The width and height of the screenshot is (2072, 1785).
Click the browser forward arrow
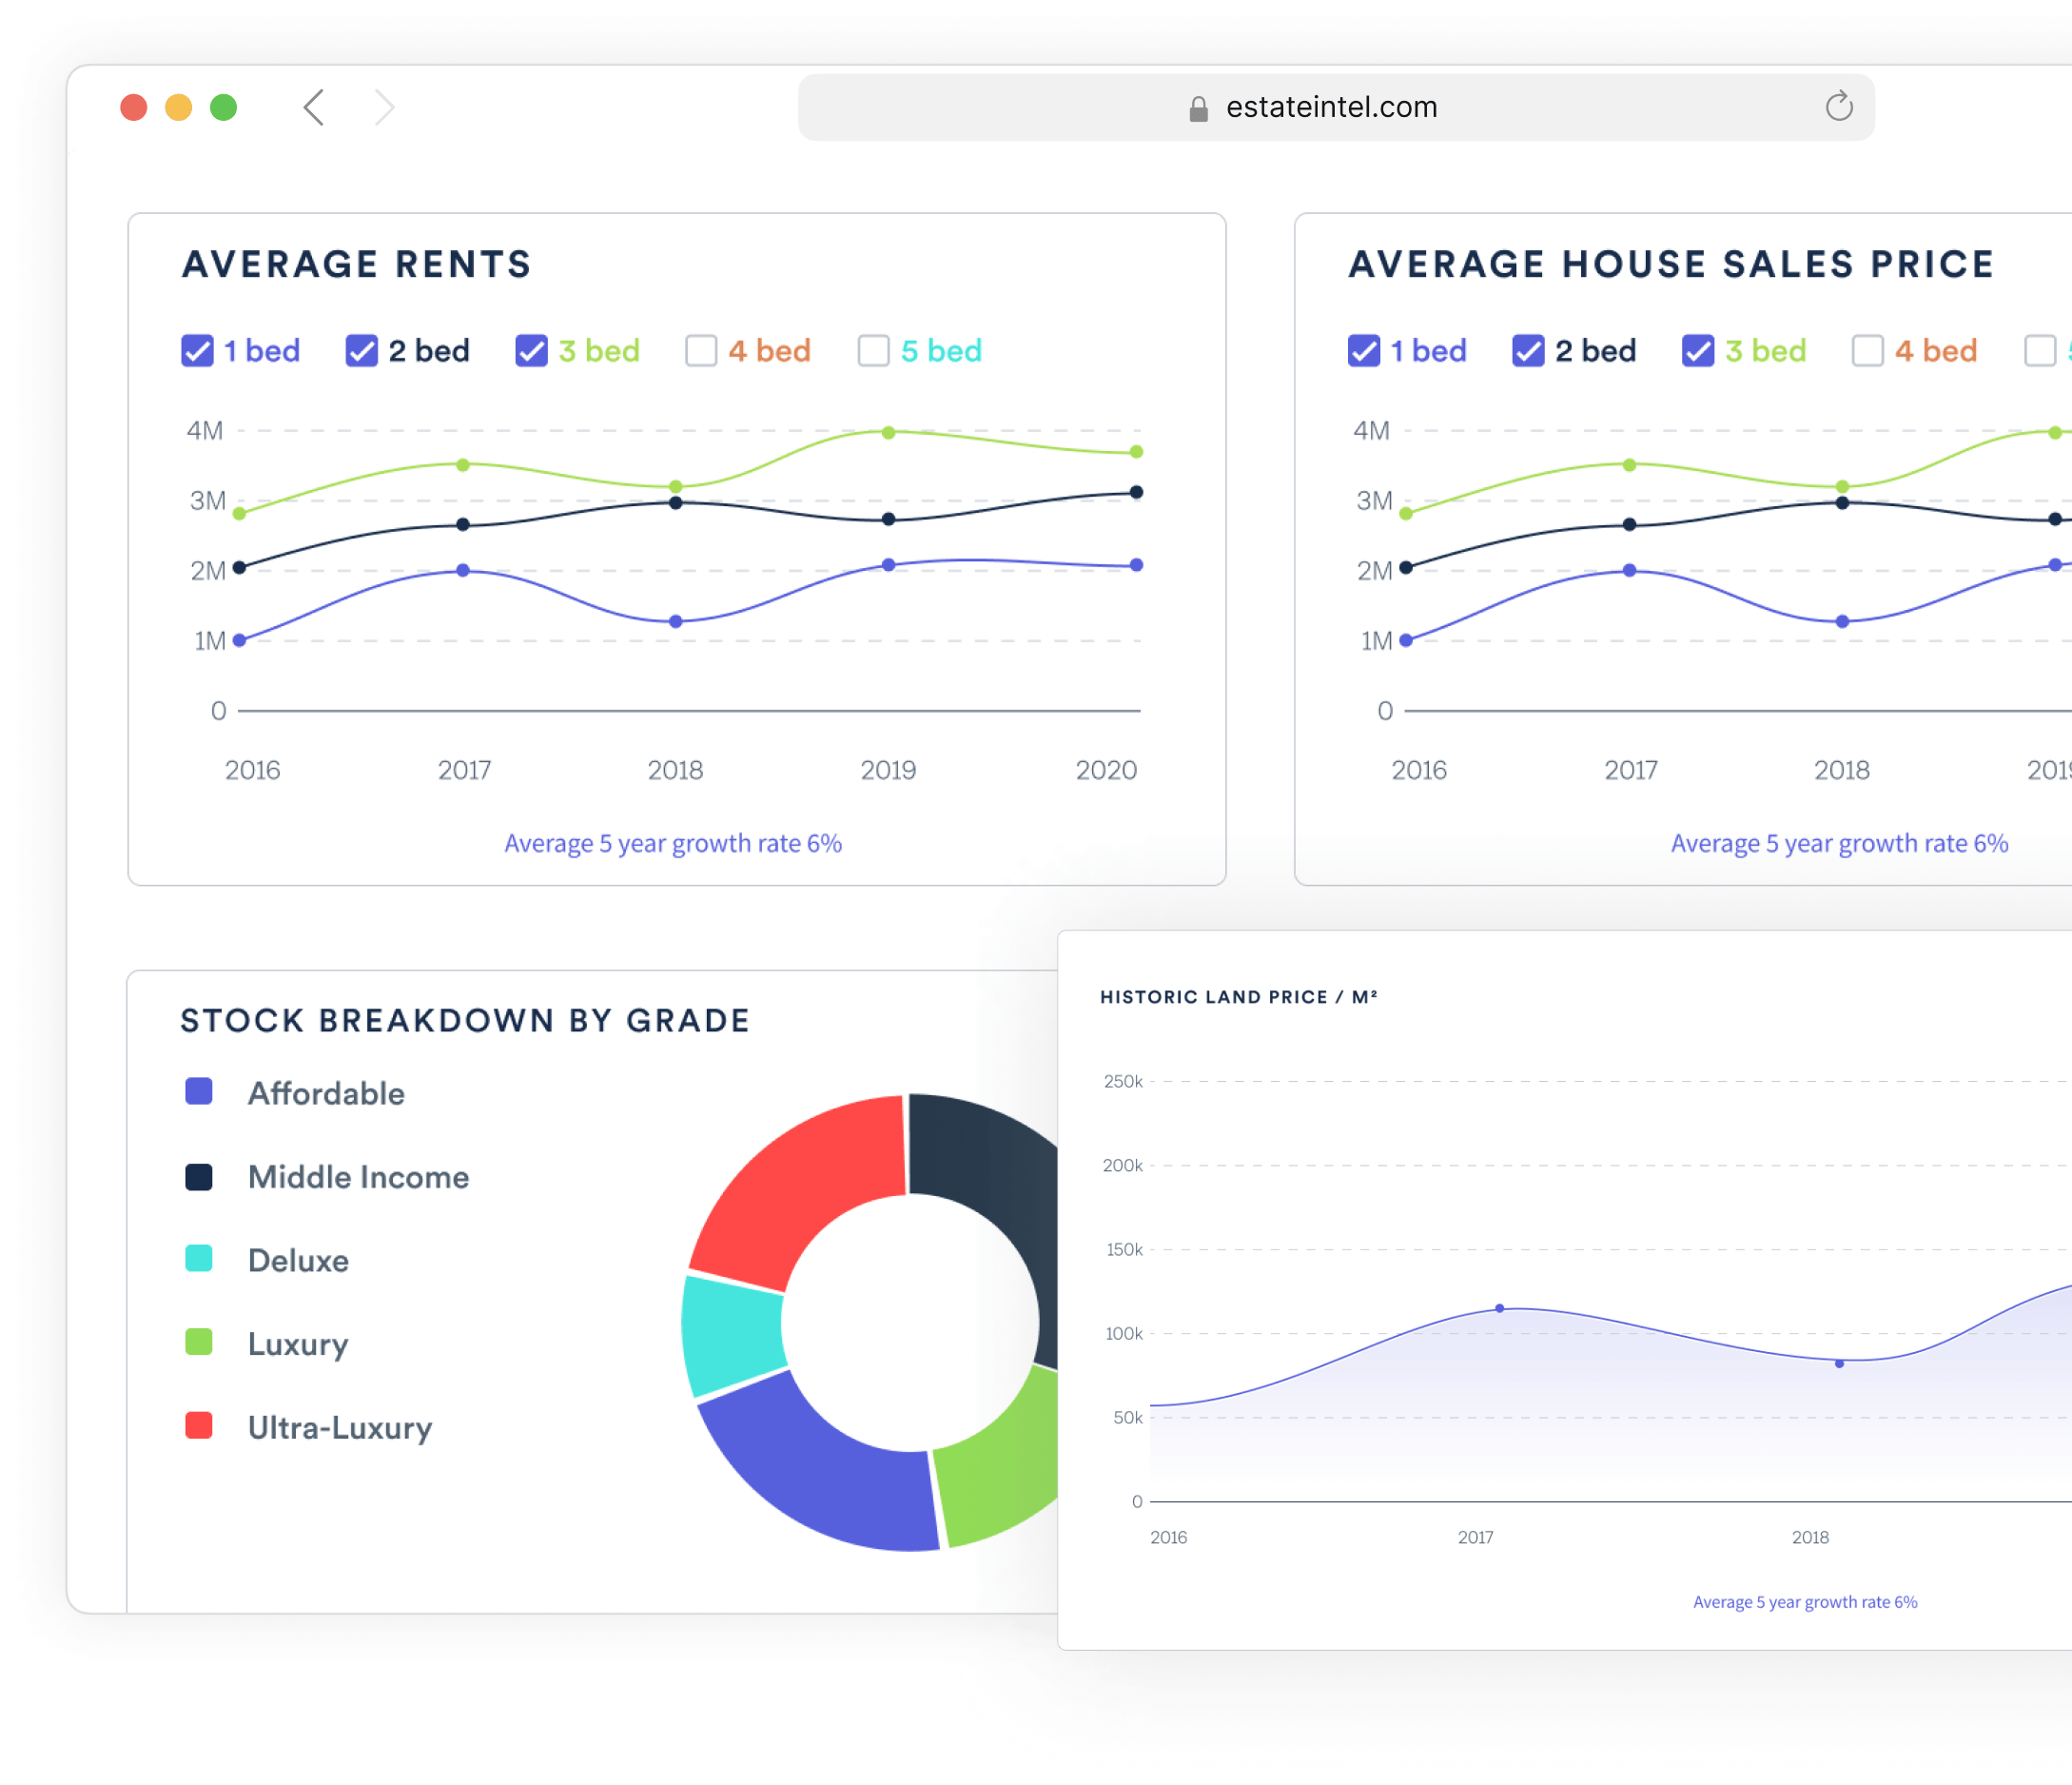[x=385, y=107]
